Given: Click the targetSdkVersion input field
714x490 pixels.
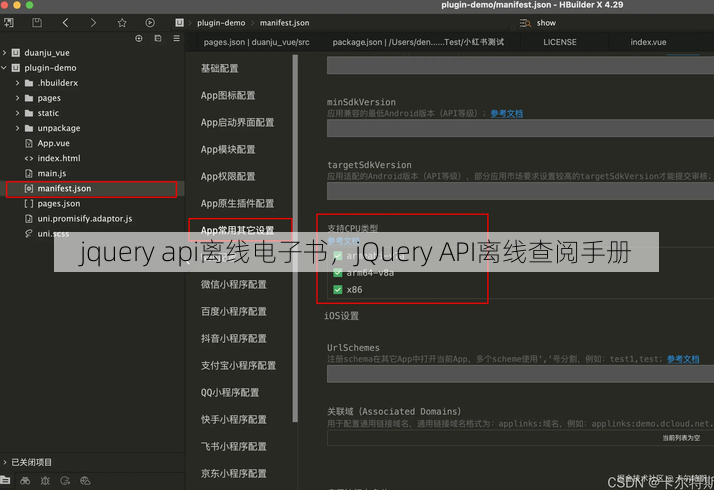Looking at the screenshot, I should pos(520,191).
